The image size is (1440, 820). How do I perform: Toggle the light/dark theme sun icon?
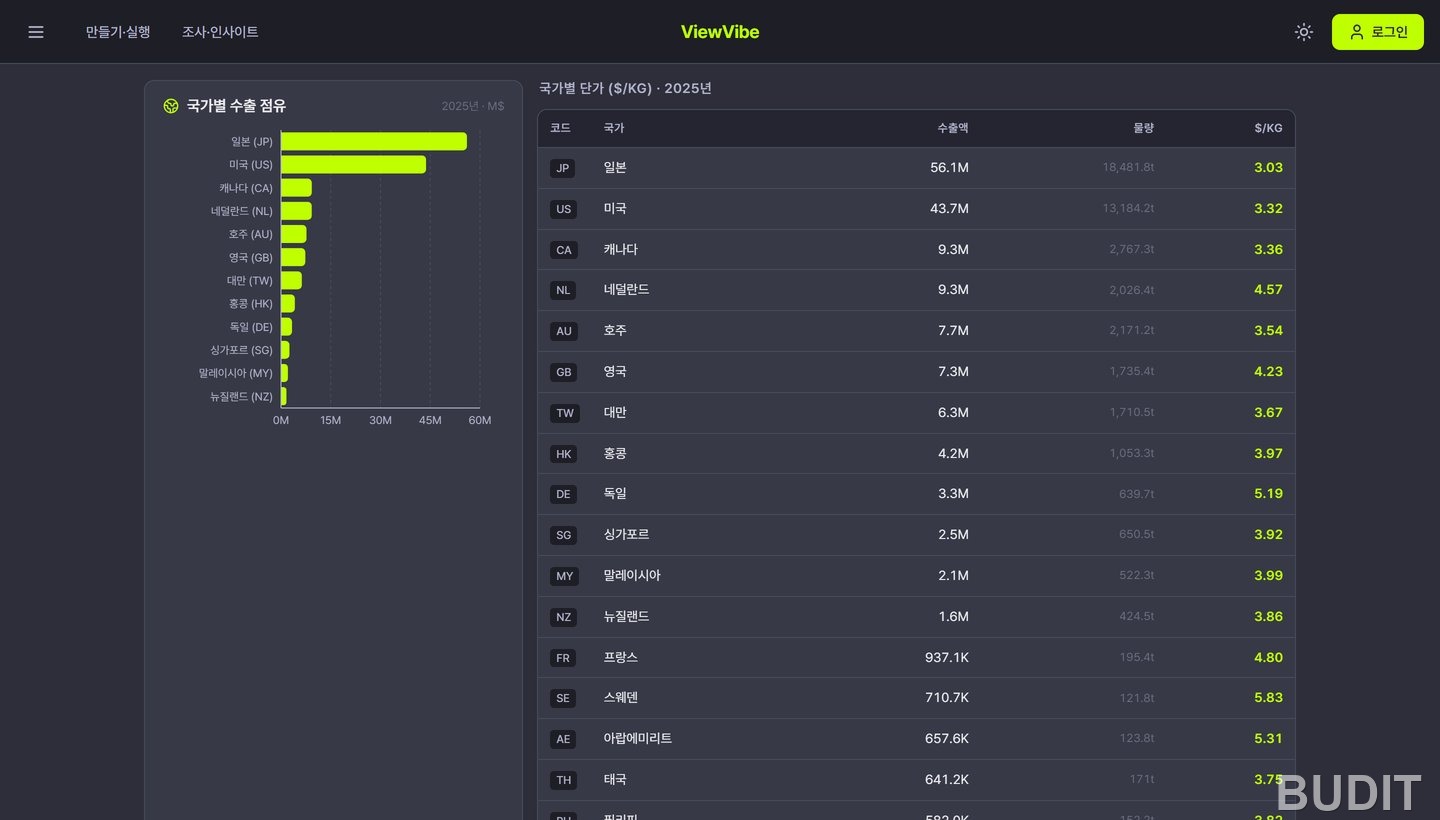(x=1303, y=32)
